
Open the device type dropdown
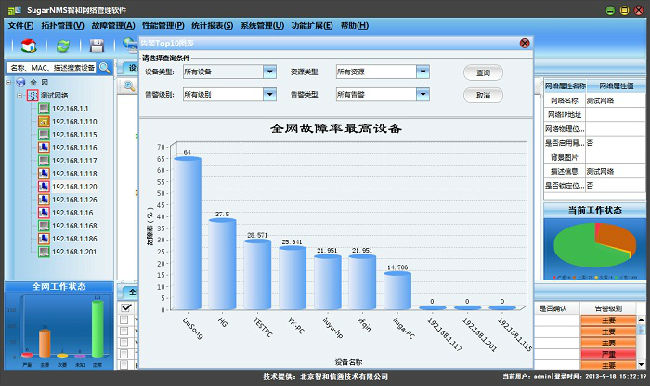pos(270,72)
